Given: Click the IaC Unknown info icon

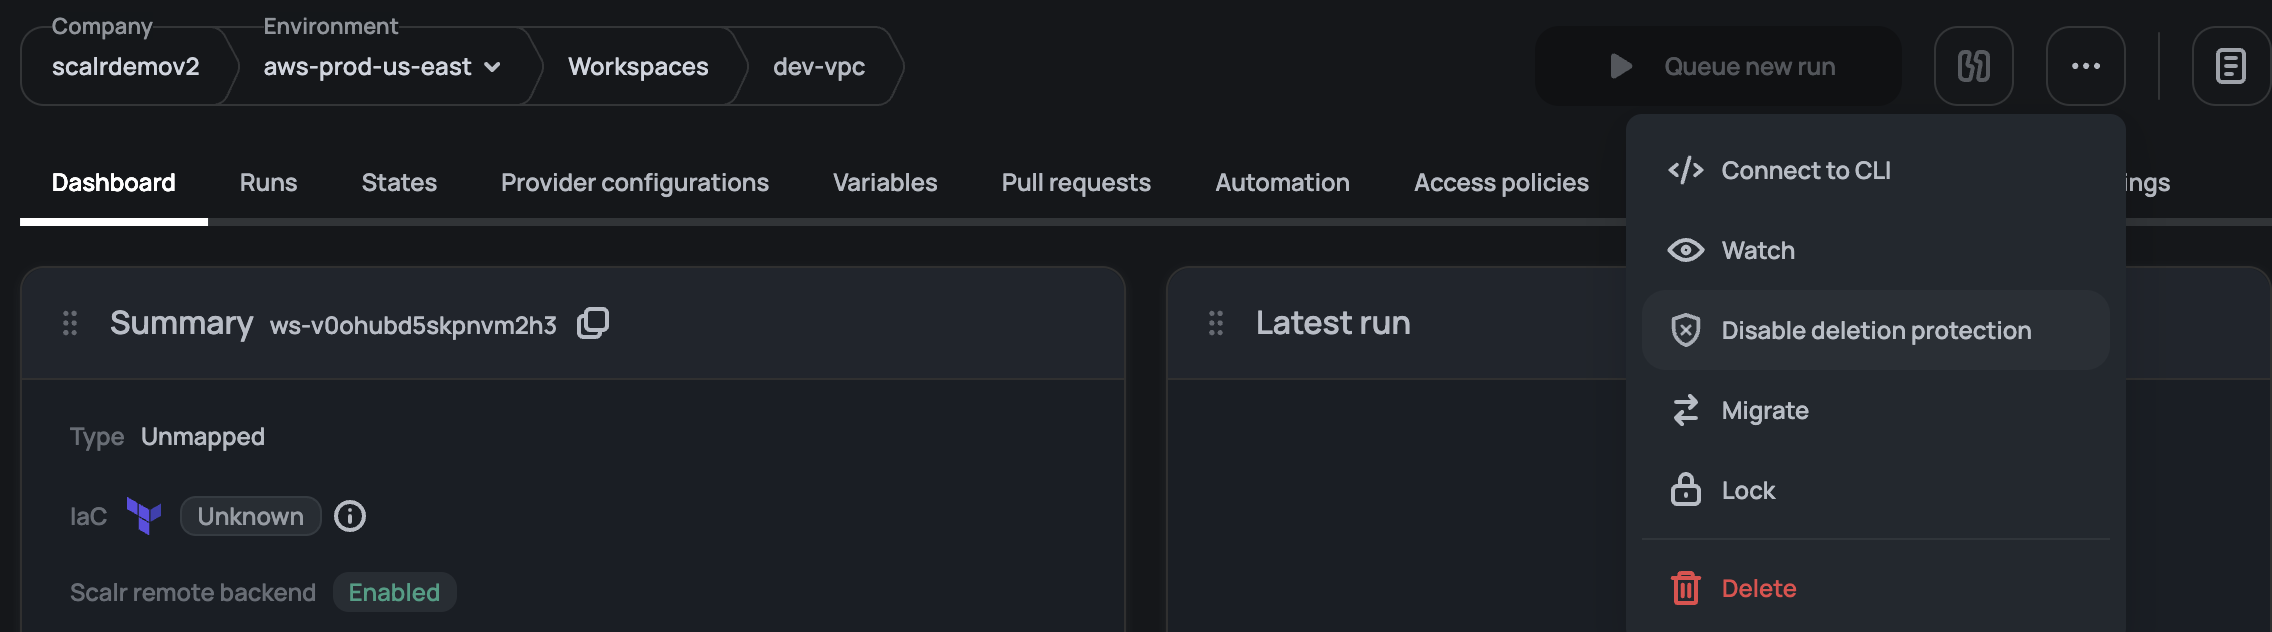Looking at the screenshot, I should point(350,516).
